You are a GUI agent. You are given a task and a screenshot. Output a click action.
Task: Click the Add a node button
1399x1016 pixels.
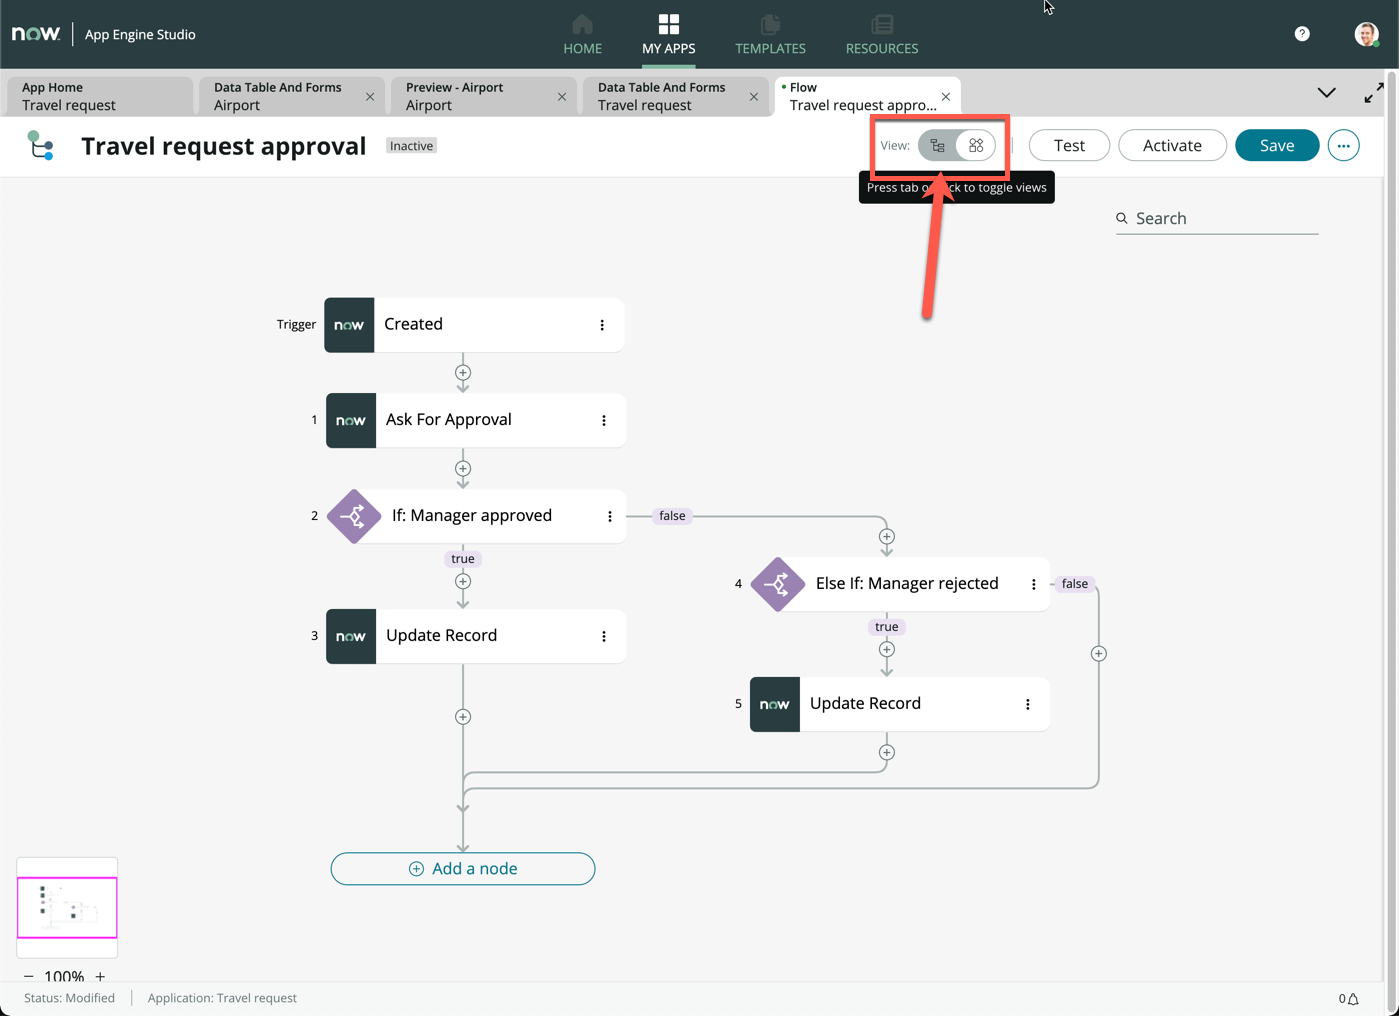click(463, 869)
